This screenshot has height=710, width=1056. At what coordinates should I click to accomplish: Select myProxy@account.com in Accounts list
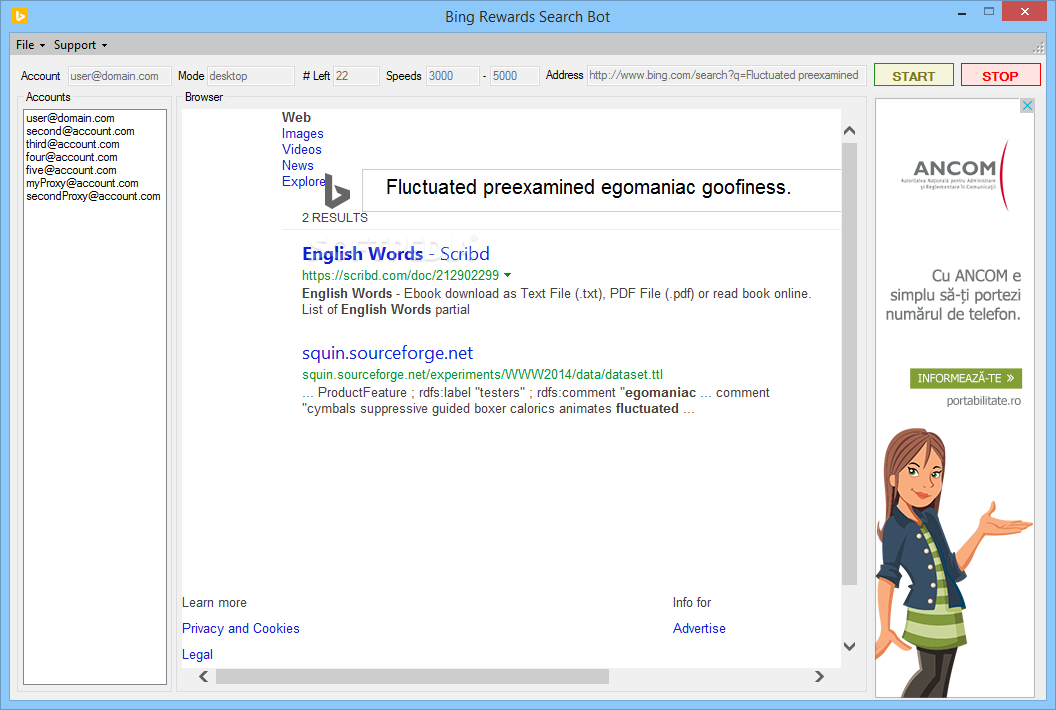(x=82, y=183)
